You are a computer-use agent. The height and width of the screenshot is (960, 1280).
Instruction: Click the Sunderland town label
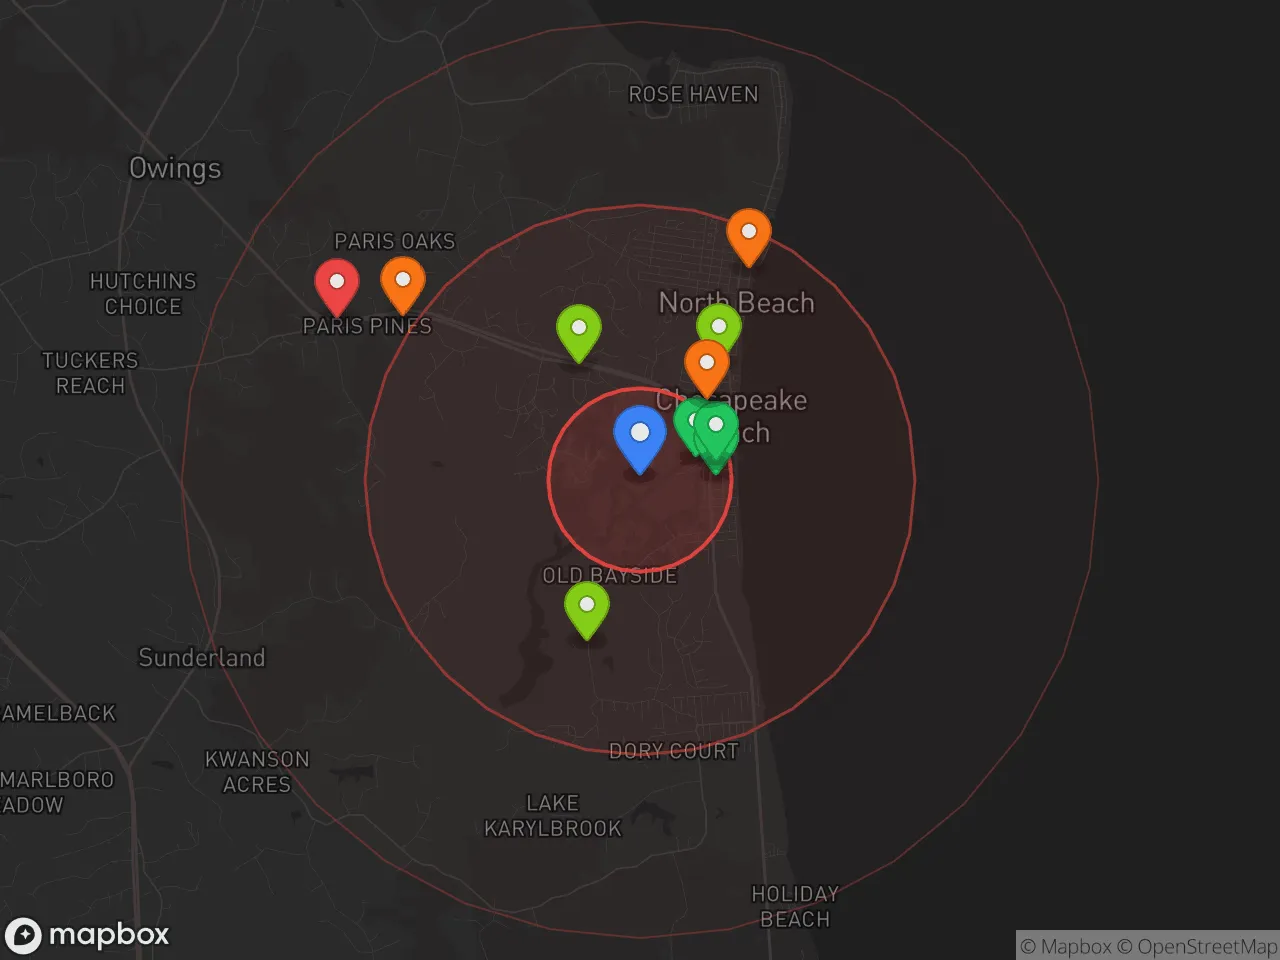coord(201,657)
